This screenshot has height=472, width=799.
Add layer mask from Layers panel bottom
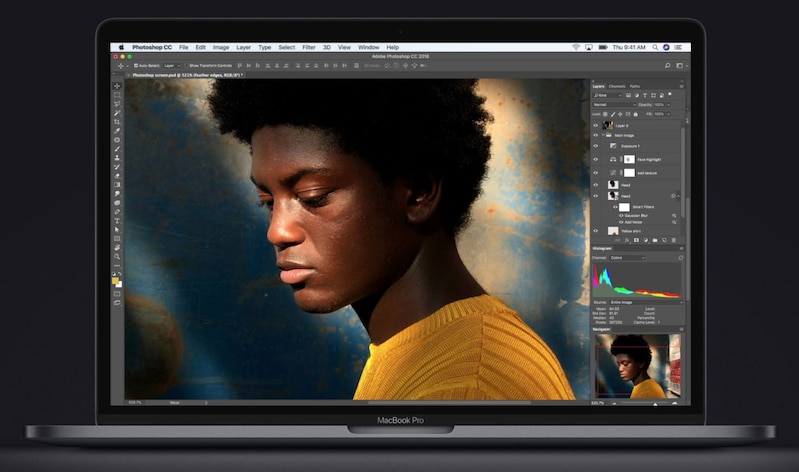(x=636, y=240)
